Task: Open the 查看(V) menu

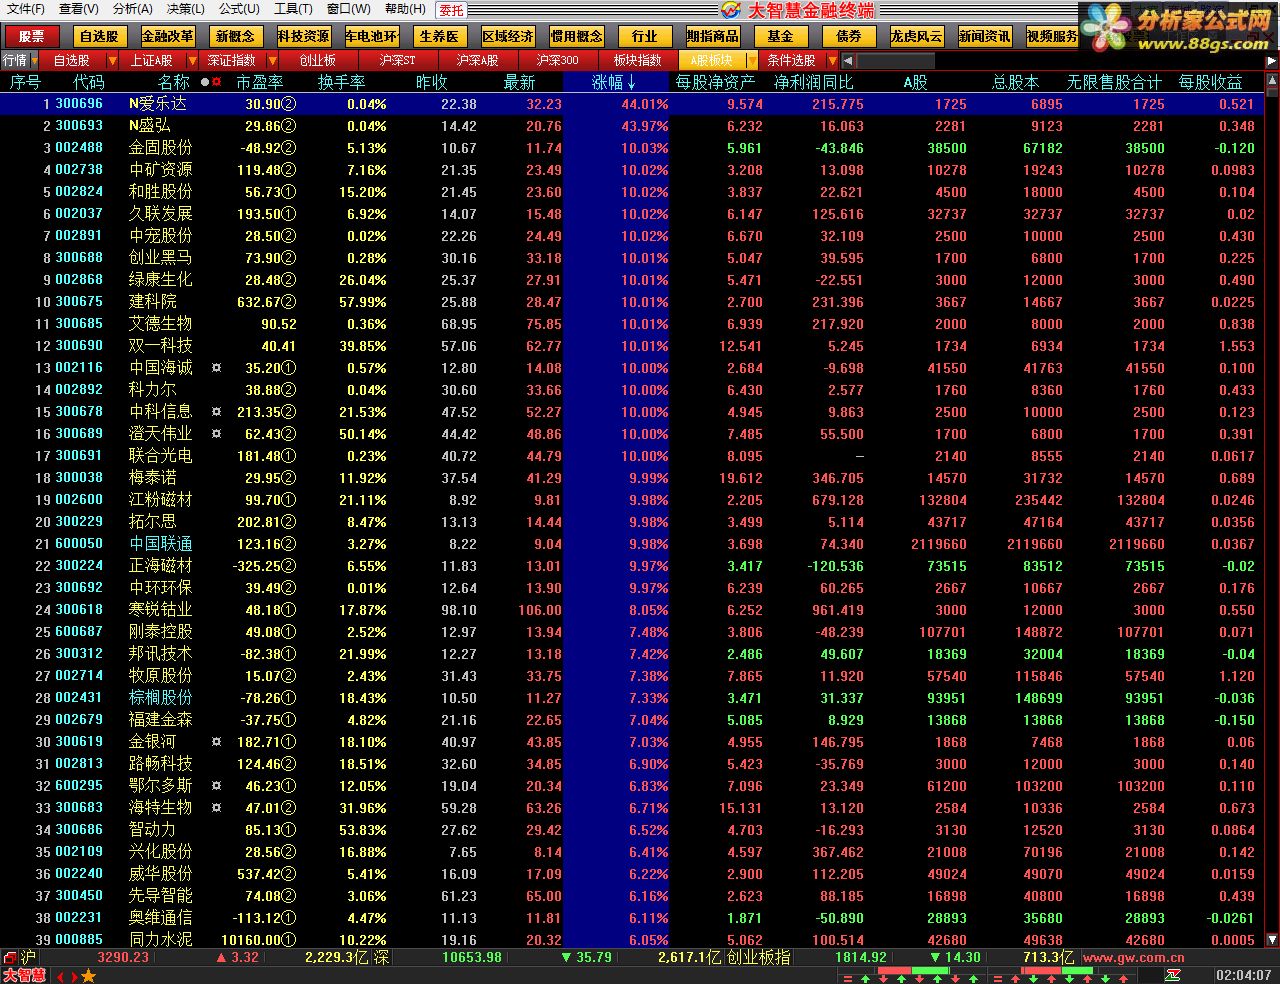Action: coord(79,9)
